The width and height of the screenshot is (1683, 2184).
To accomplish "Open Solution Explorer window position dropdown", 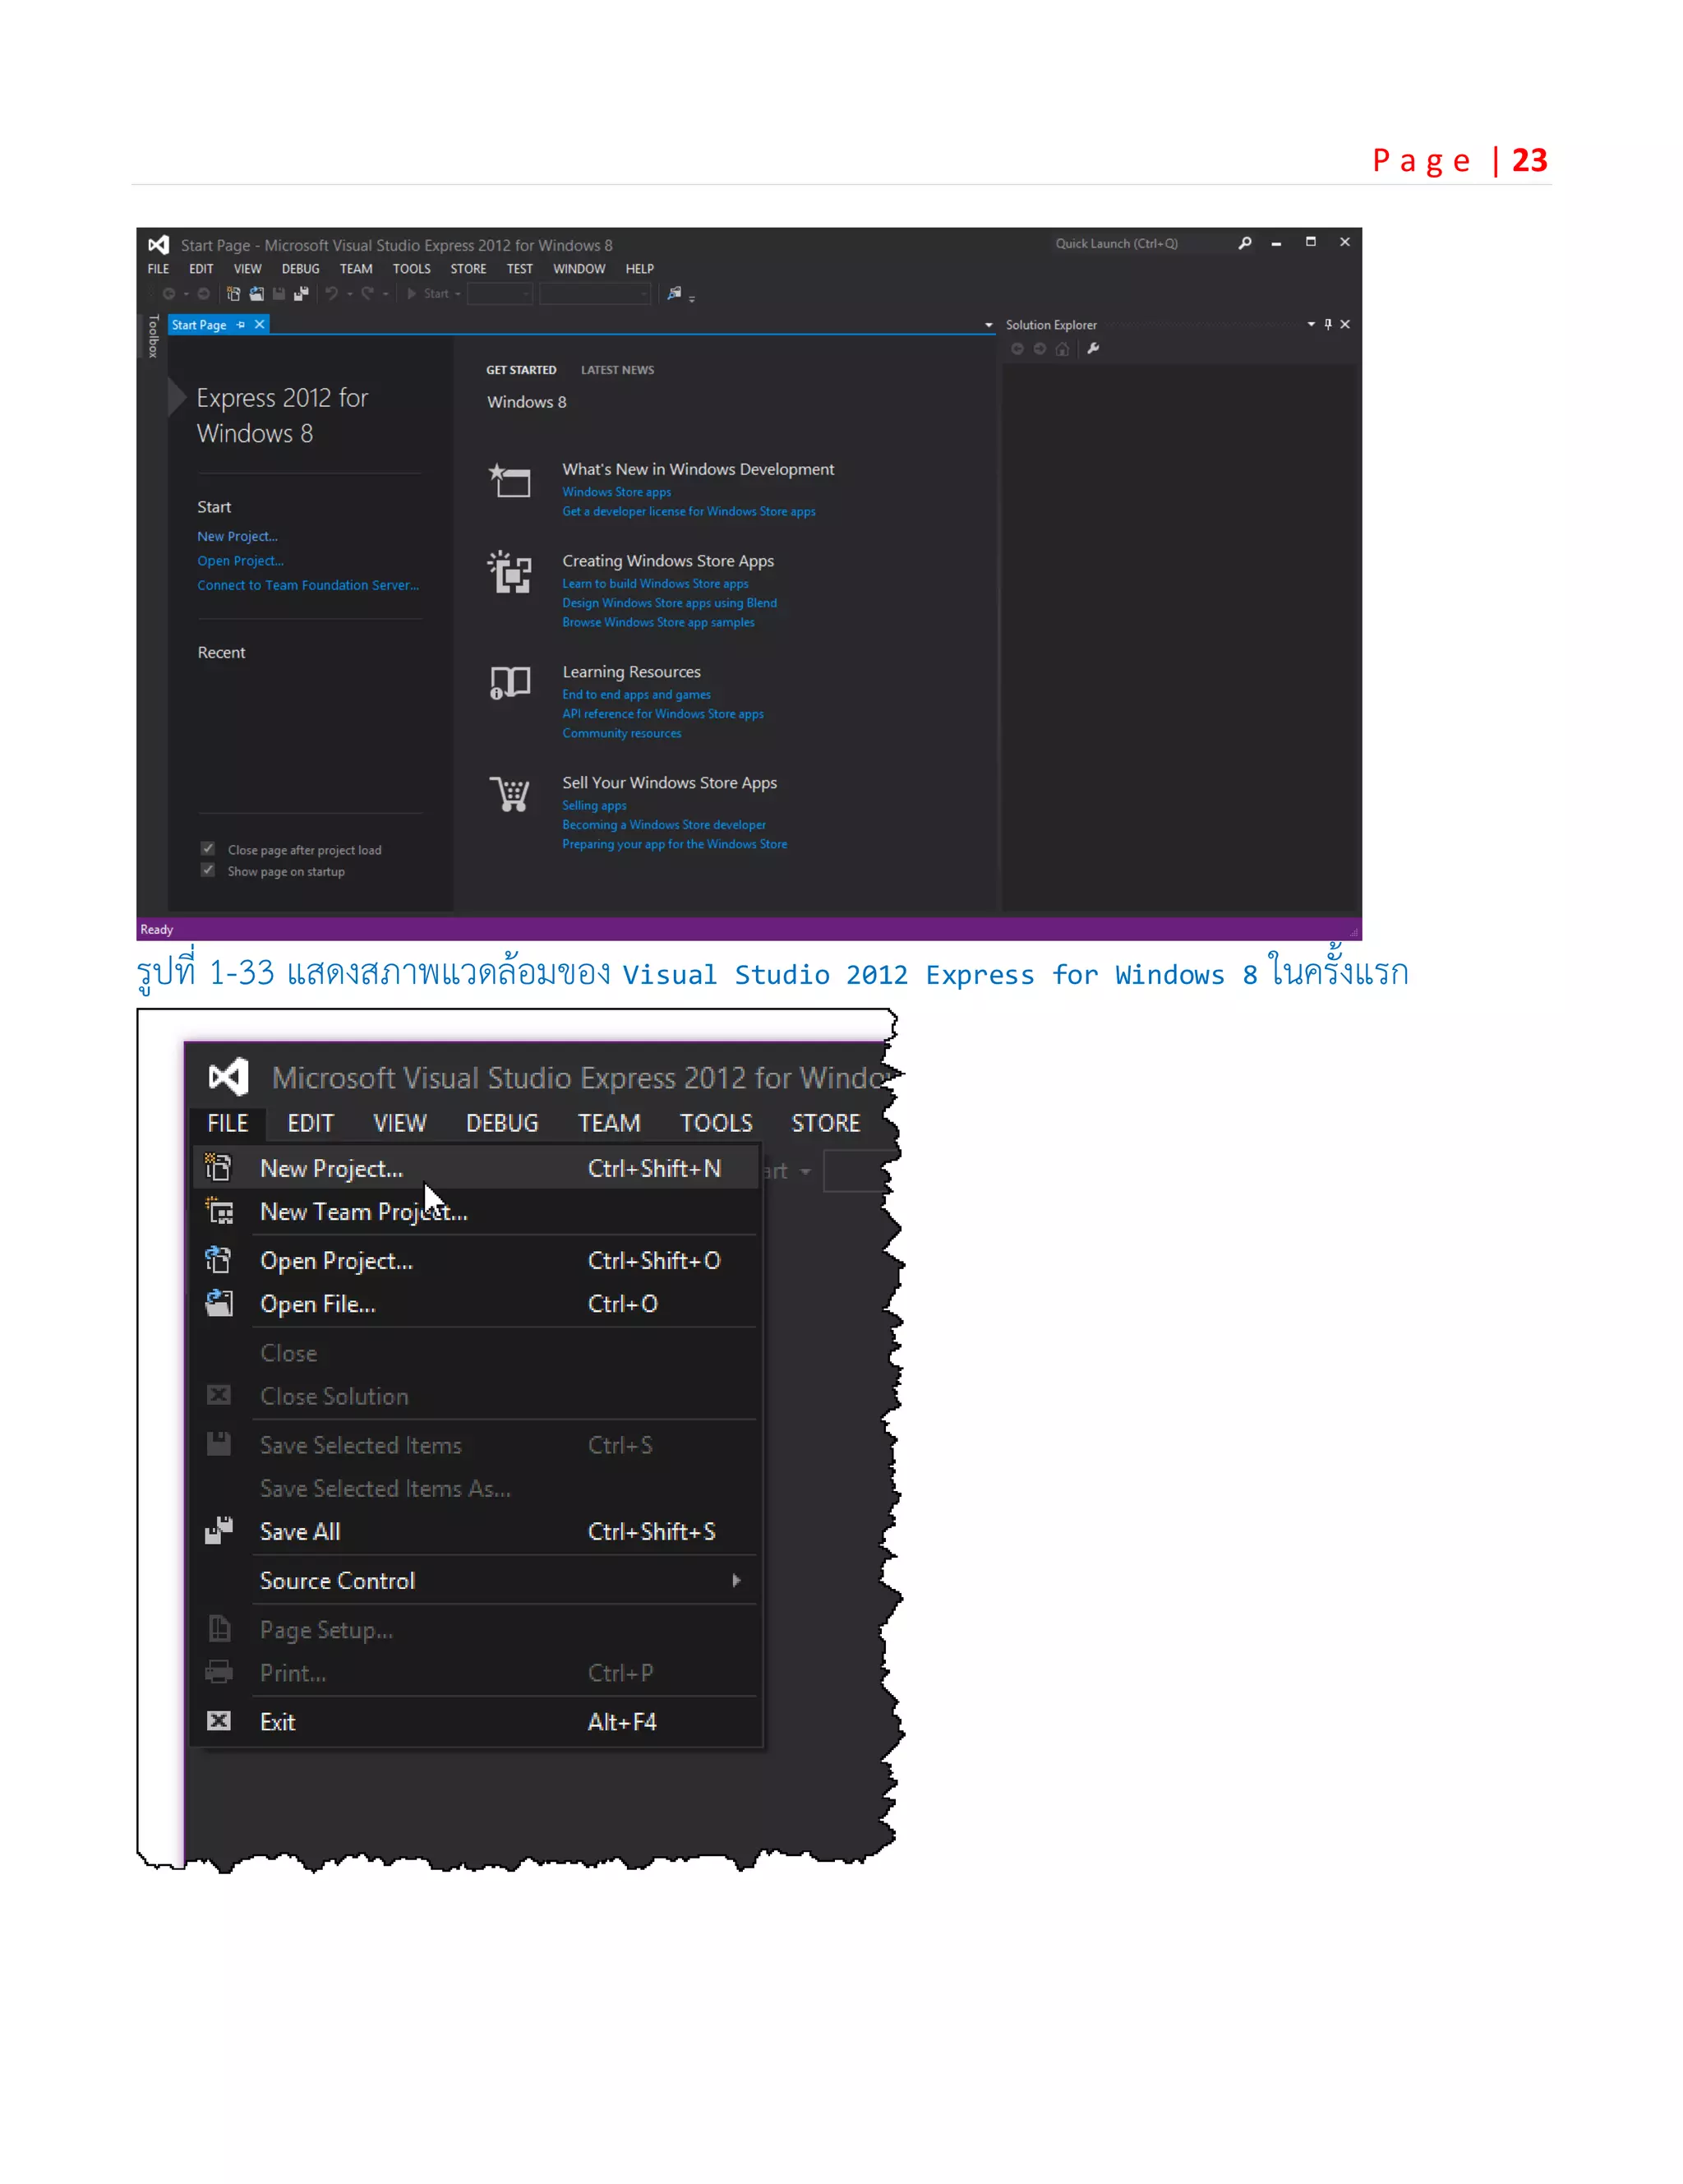I will (1311, 324).
